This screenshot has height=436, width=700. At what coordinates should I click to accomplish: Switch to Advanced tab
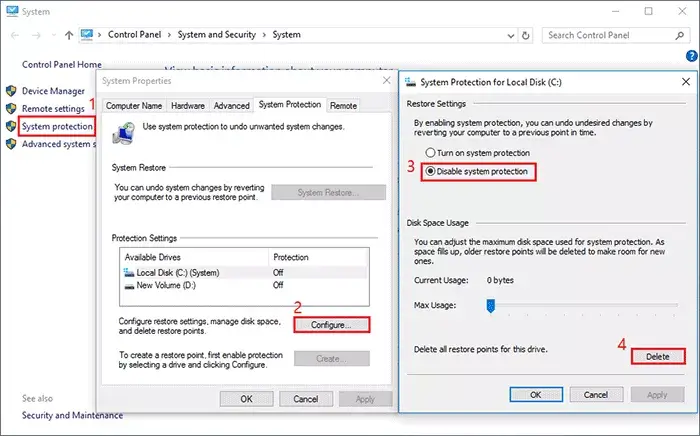coord(231,106)
